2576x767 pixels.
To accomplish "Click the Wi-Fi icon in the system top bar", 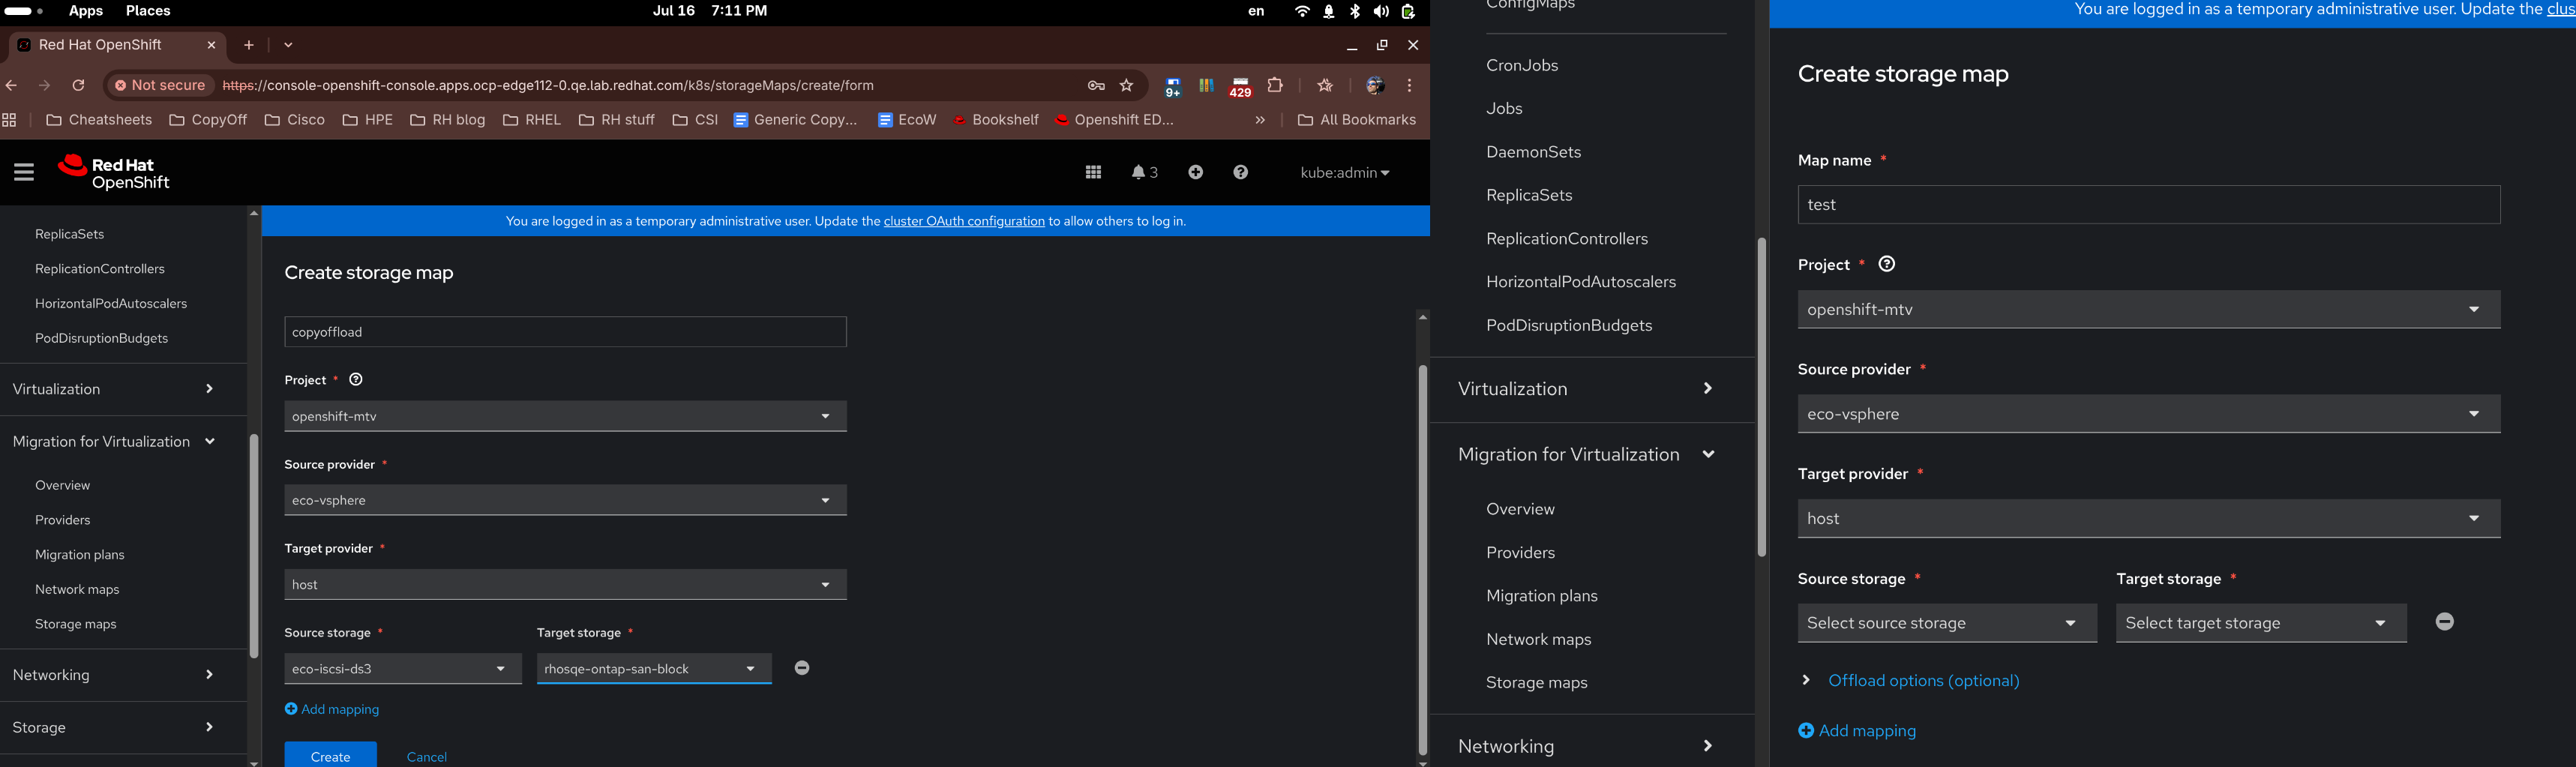I will [x=1302, y=11].
